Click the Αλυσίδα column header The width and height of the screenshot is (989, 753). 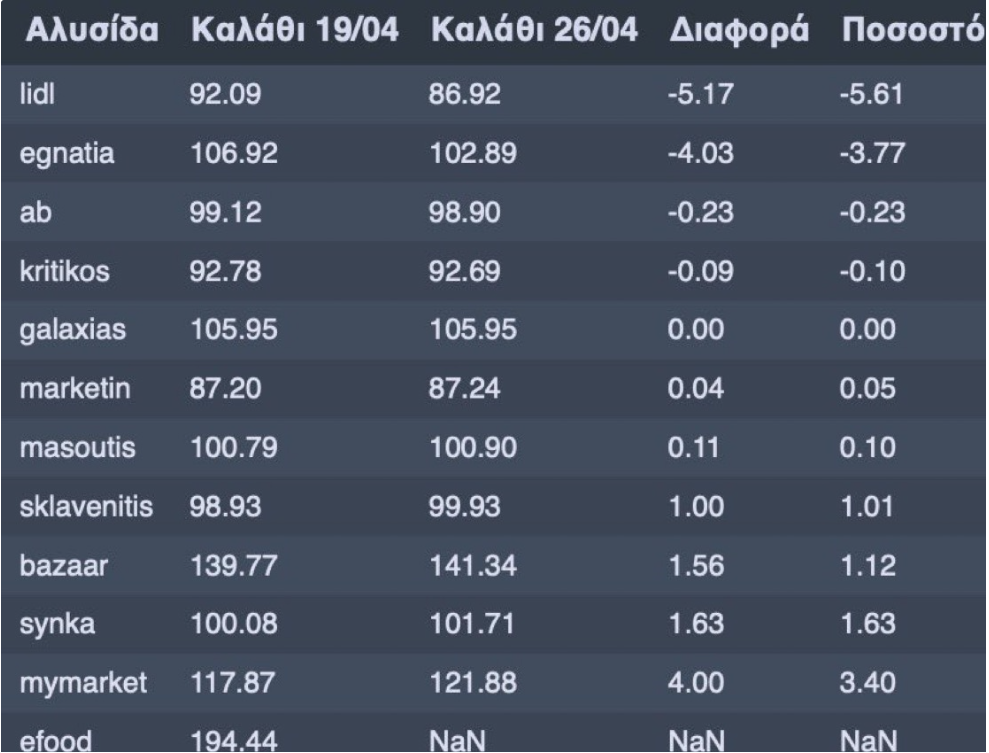tap(92, 30)
